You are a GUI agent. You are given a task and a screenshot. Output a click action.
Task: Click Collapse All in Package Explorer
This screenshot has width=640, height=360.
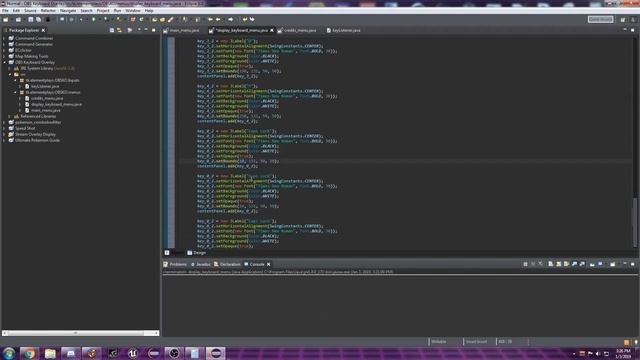click(112, 30)
